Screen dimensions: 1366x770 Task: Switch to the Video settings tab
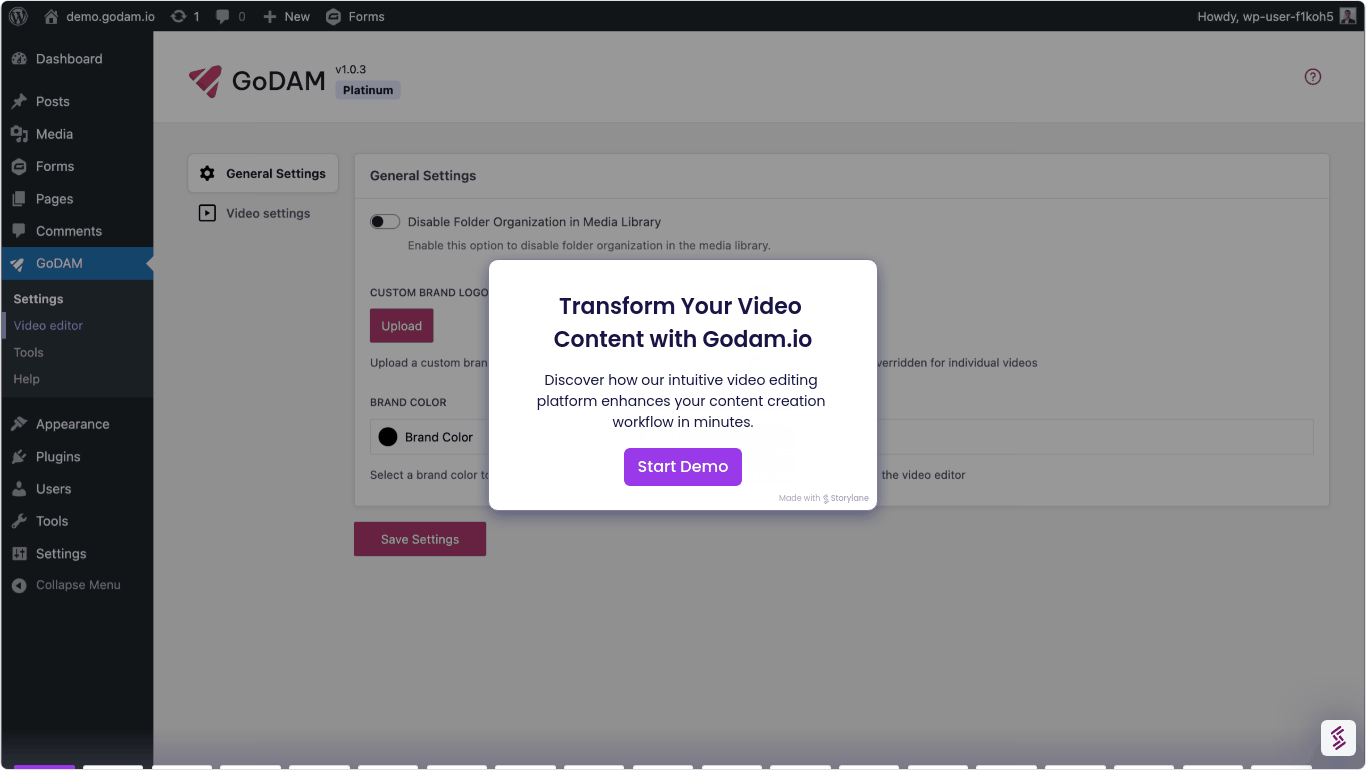click(263, 213)
